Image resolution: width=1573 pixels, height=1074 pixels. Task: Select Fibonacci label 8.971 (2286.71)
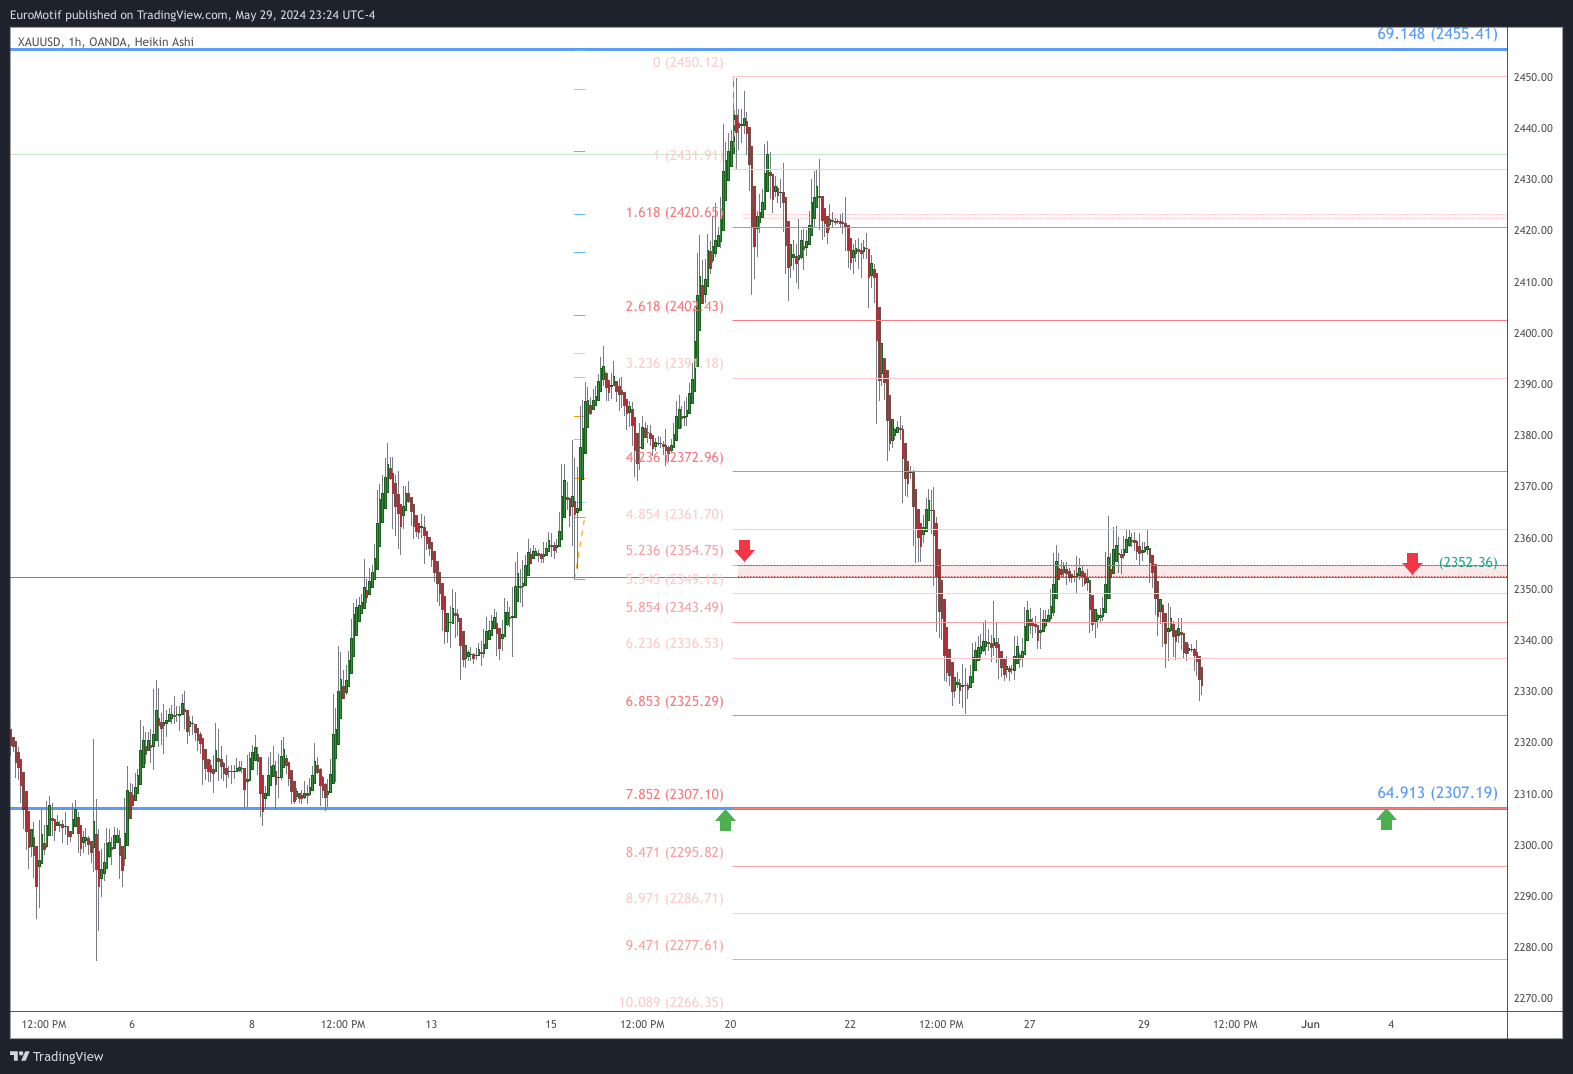click(x=675, y=898)
